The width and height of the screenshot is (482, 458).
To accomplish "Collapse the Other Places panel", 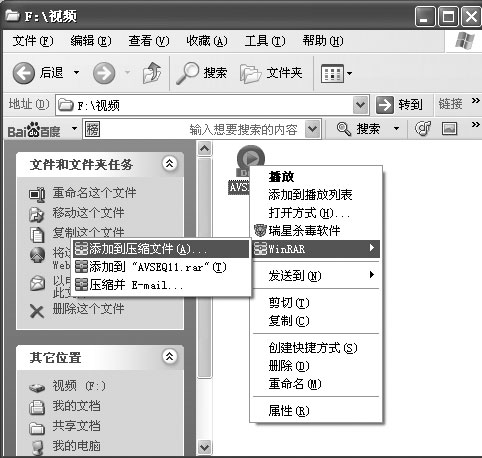I will click(170, 357).
